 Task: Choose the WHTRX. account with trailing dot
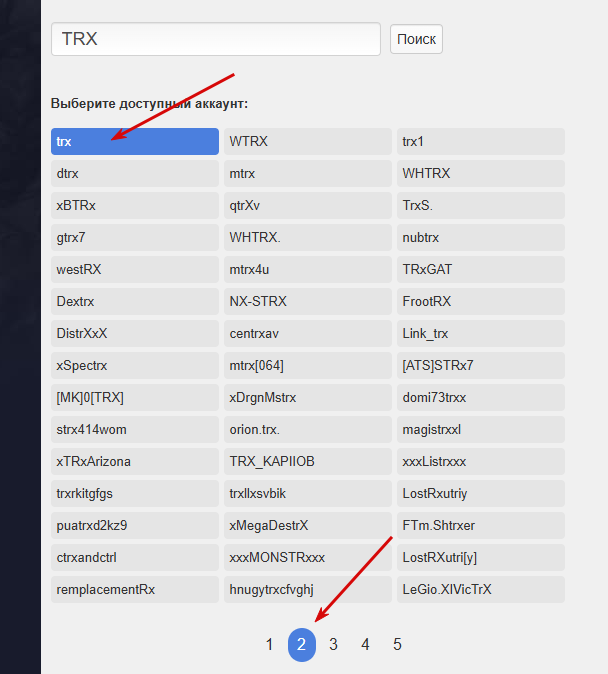pyautogui.click(x=308, y=237)
